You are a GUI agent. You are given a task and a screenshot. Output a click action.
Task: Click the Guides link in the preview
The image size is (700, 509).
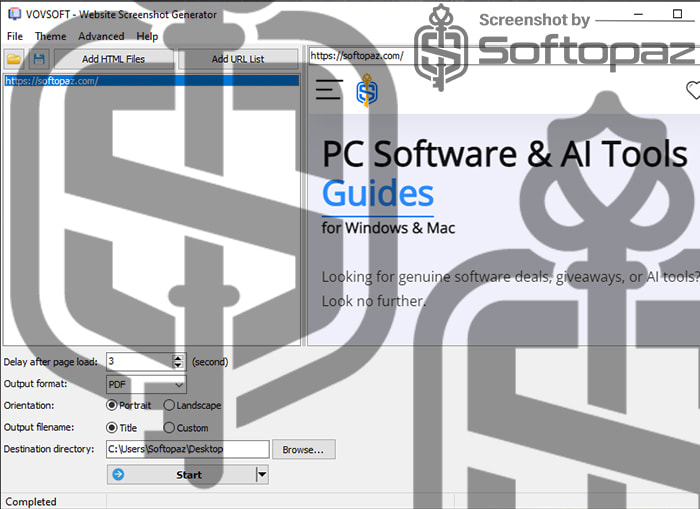pyautogui.click(x=378, y=193)
